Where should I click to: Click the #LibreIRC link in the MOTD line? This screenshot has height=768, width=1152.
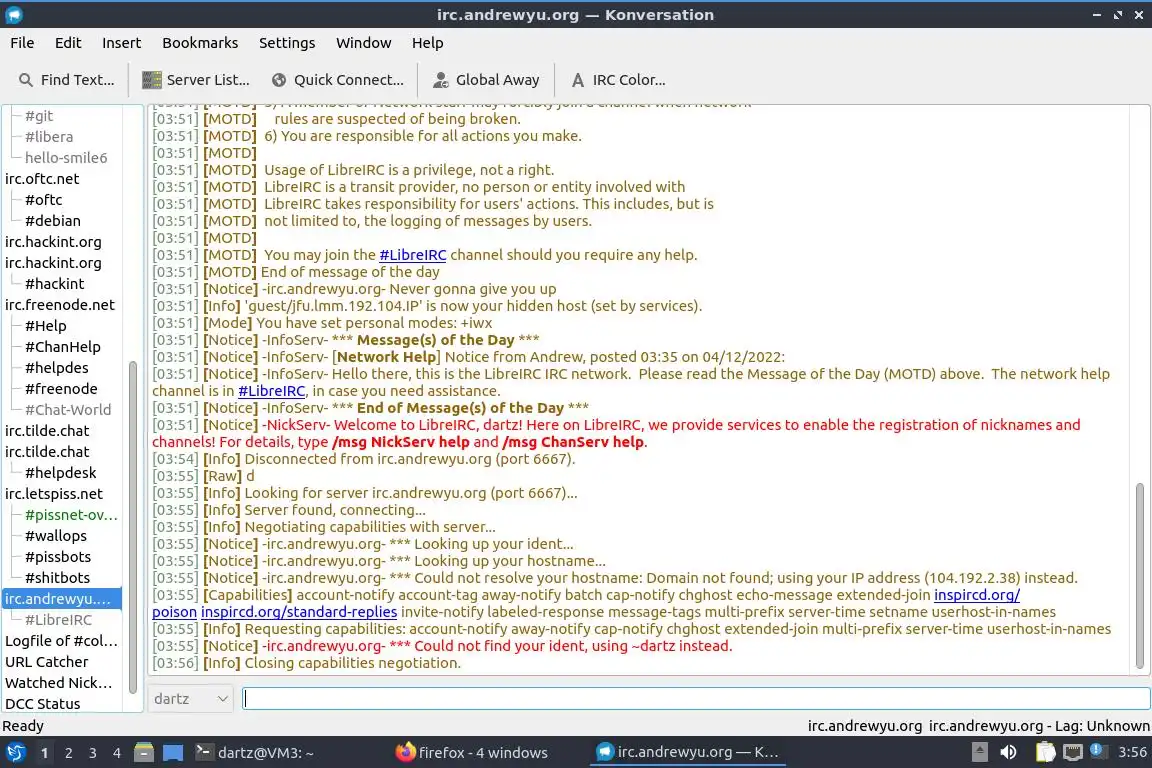pos(412,255)
